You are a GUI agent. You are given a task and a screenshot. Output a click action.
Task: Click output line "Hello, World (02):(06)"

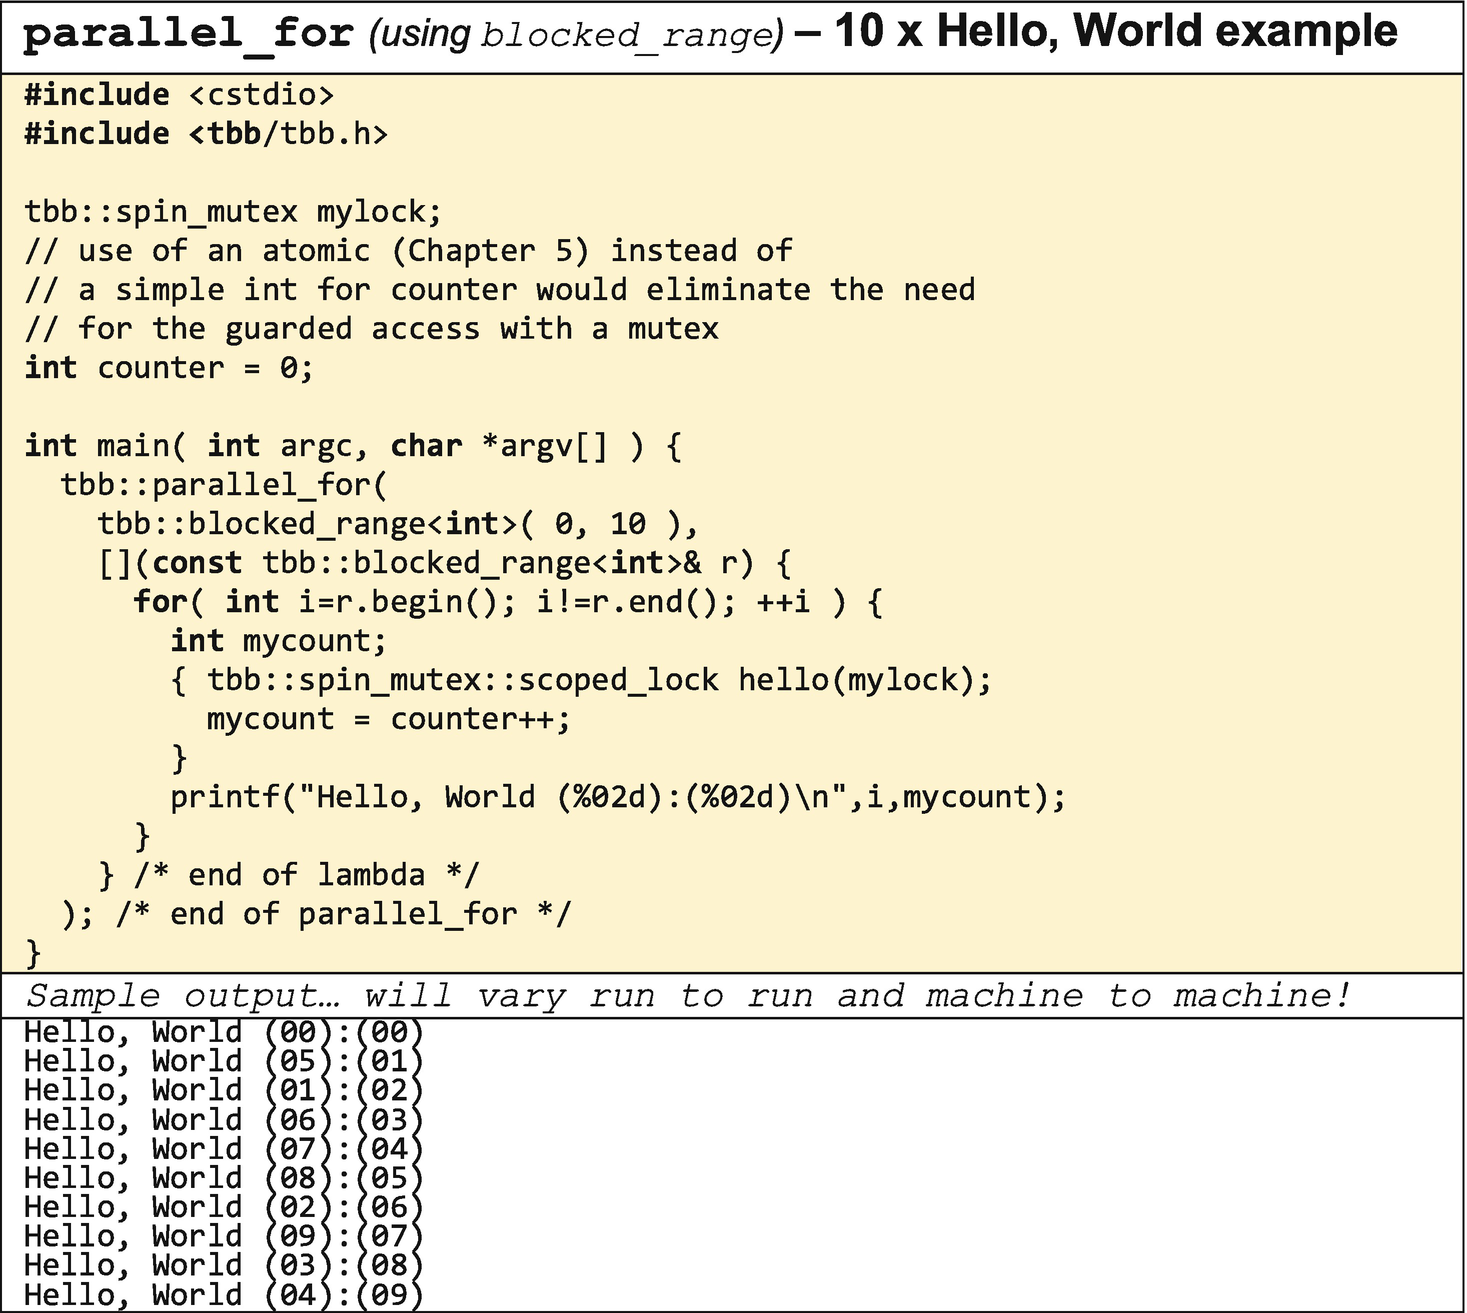coord(223,1207)
